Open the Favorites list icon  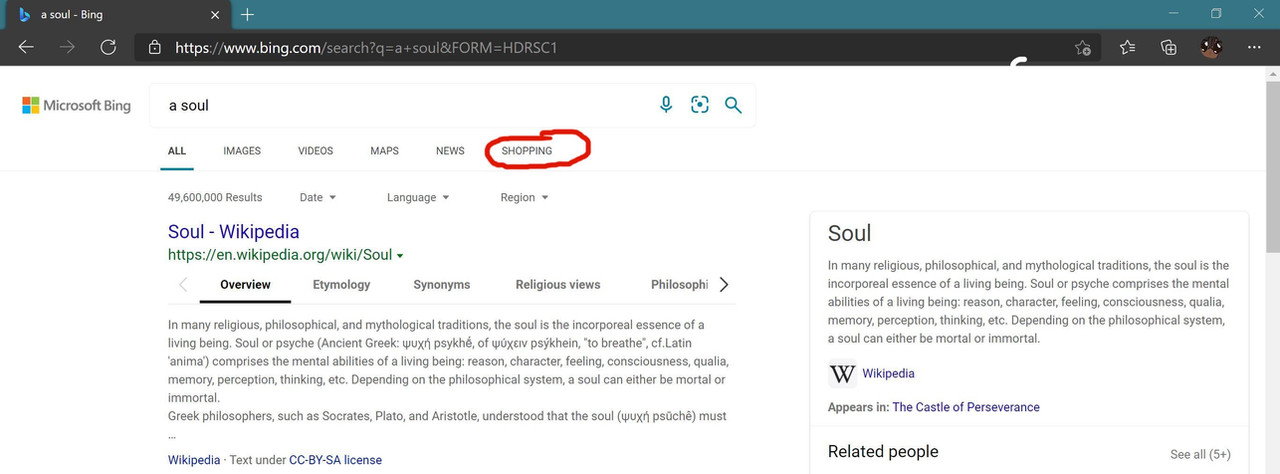[x=1127, y=47]
